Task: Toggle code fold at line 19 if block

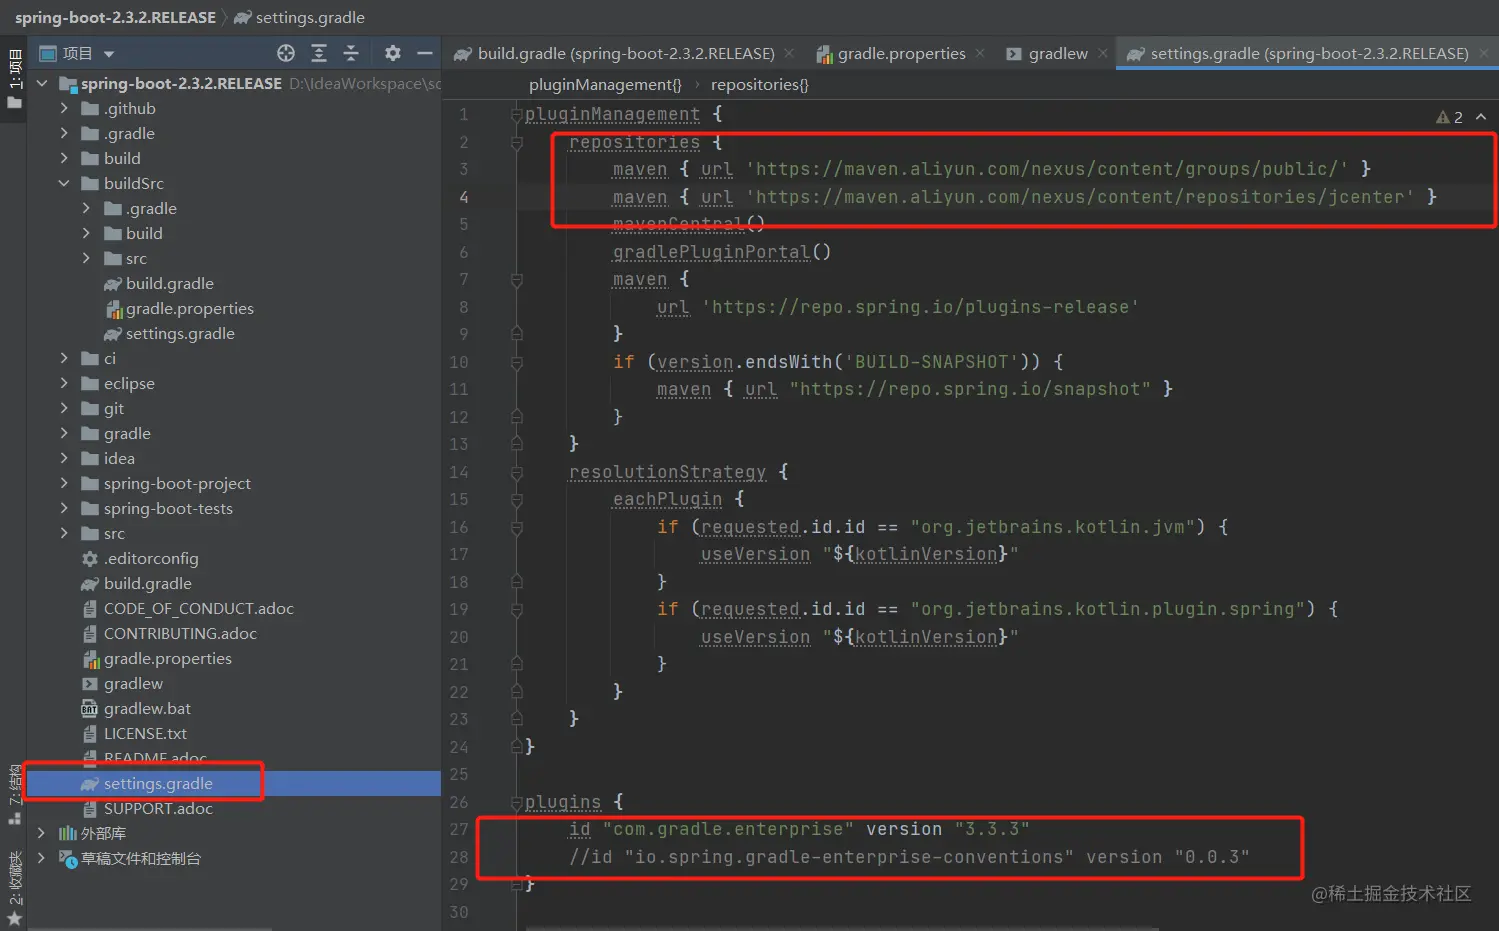Action: [517, 610]
